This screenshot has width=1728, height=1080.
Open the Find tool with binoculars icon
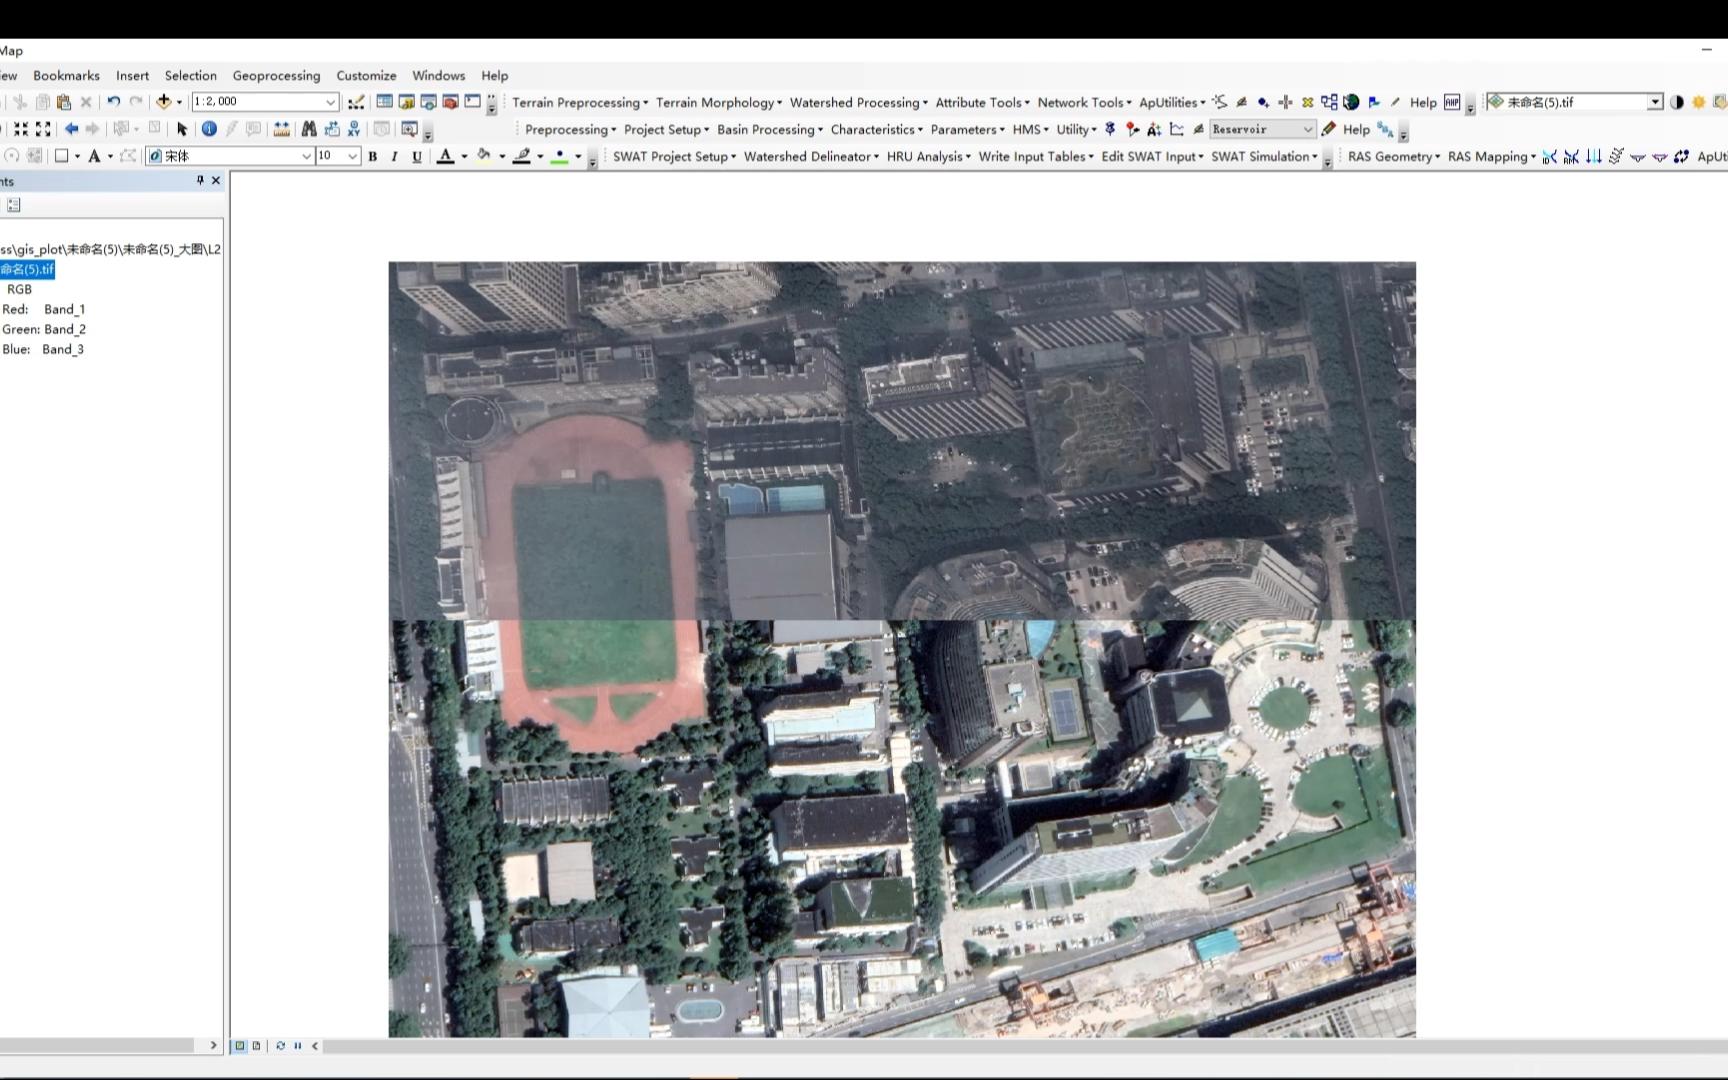[308, 129]
